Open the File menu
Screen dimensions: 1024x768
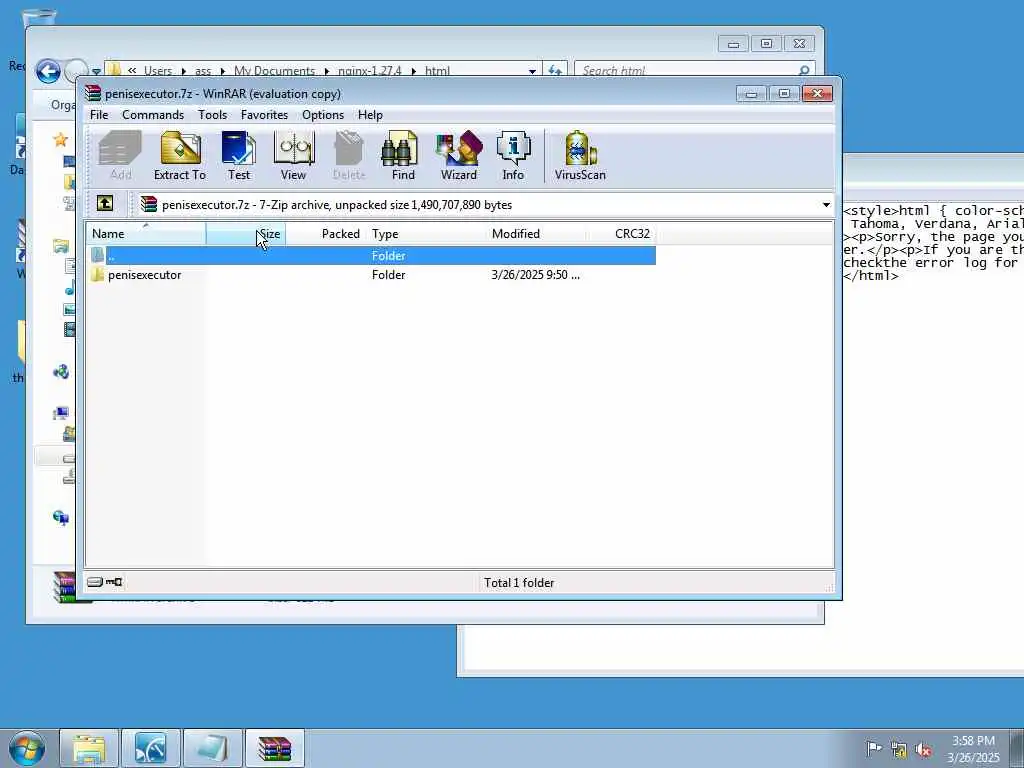pos(99,115)
